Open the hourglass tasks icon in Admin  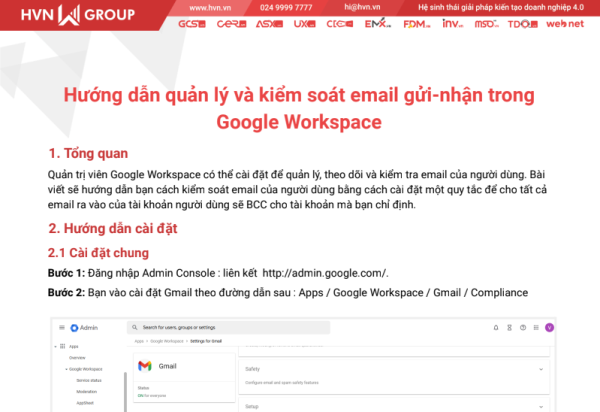[x=509, y=327]
